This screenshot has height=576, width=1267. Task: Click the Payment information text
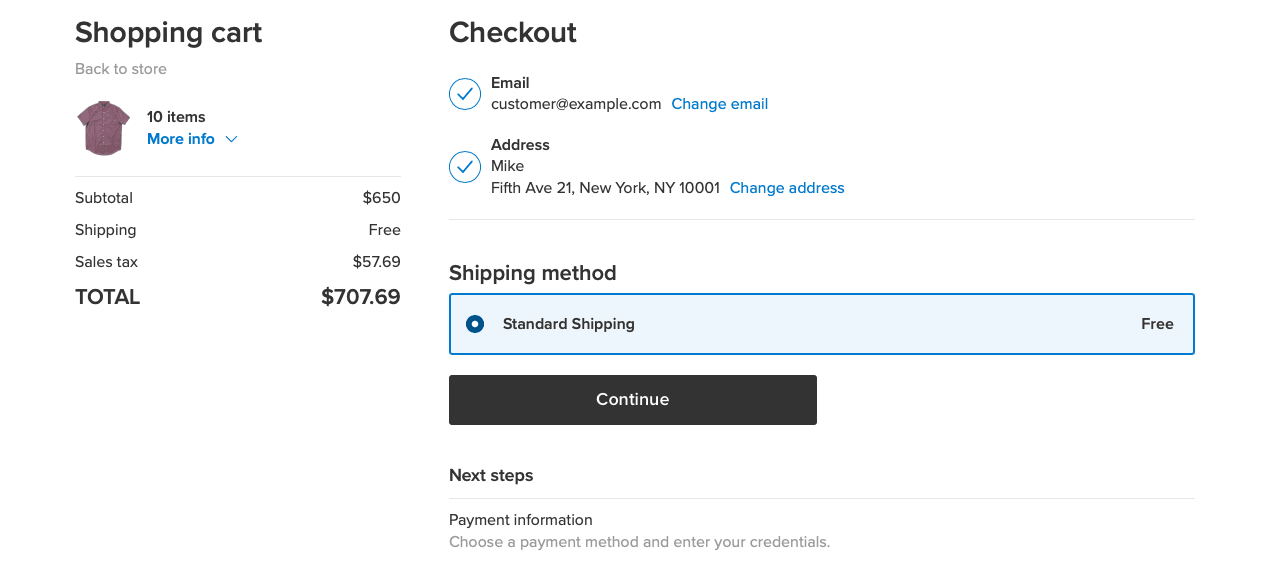(x=520, y=519)
